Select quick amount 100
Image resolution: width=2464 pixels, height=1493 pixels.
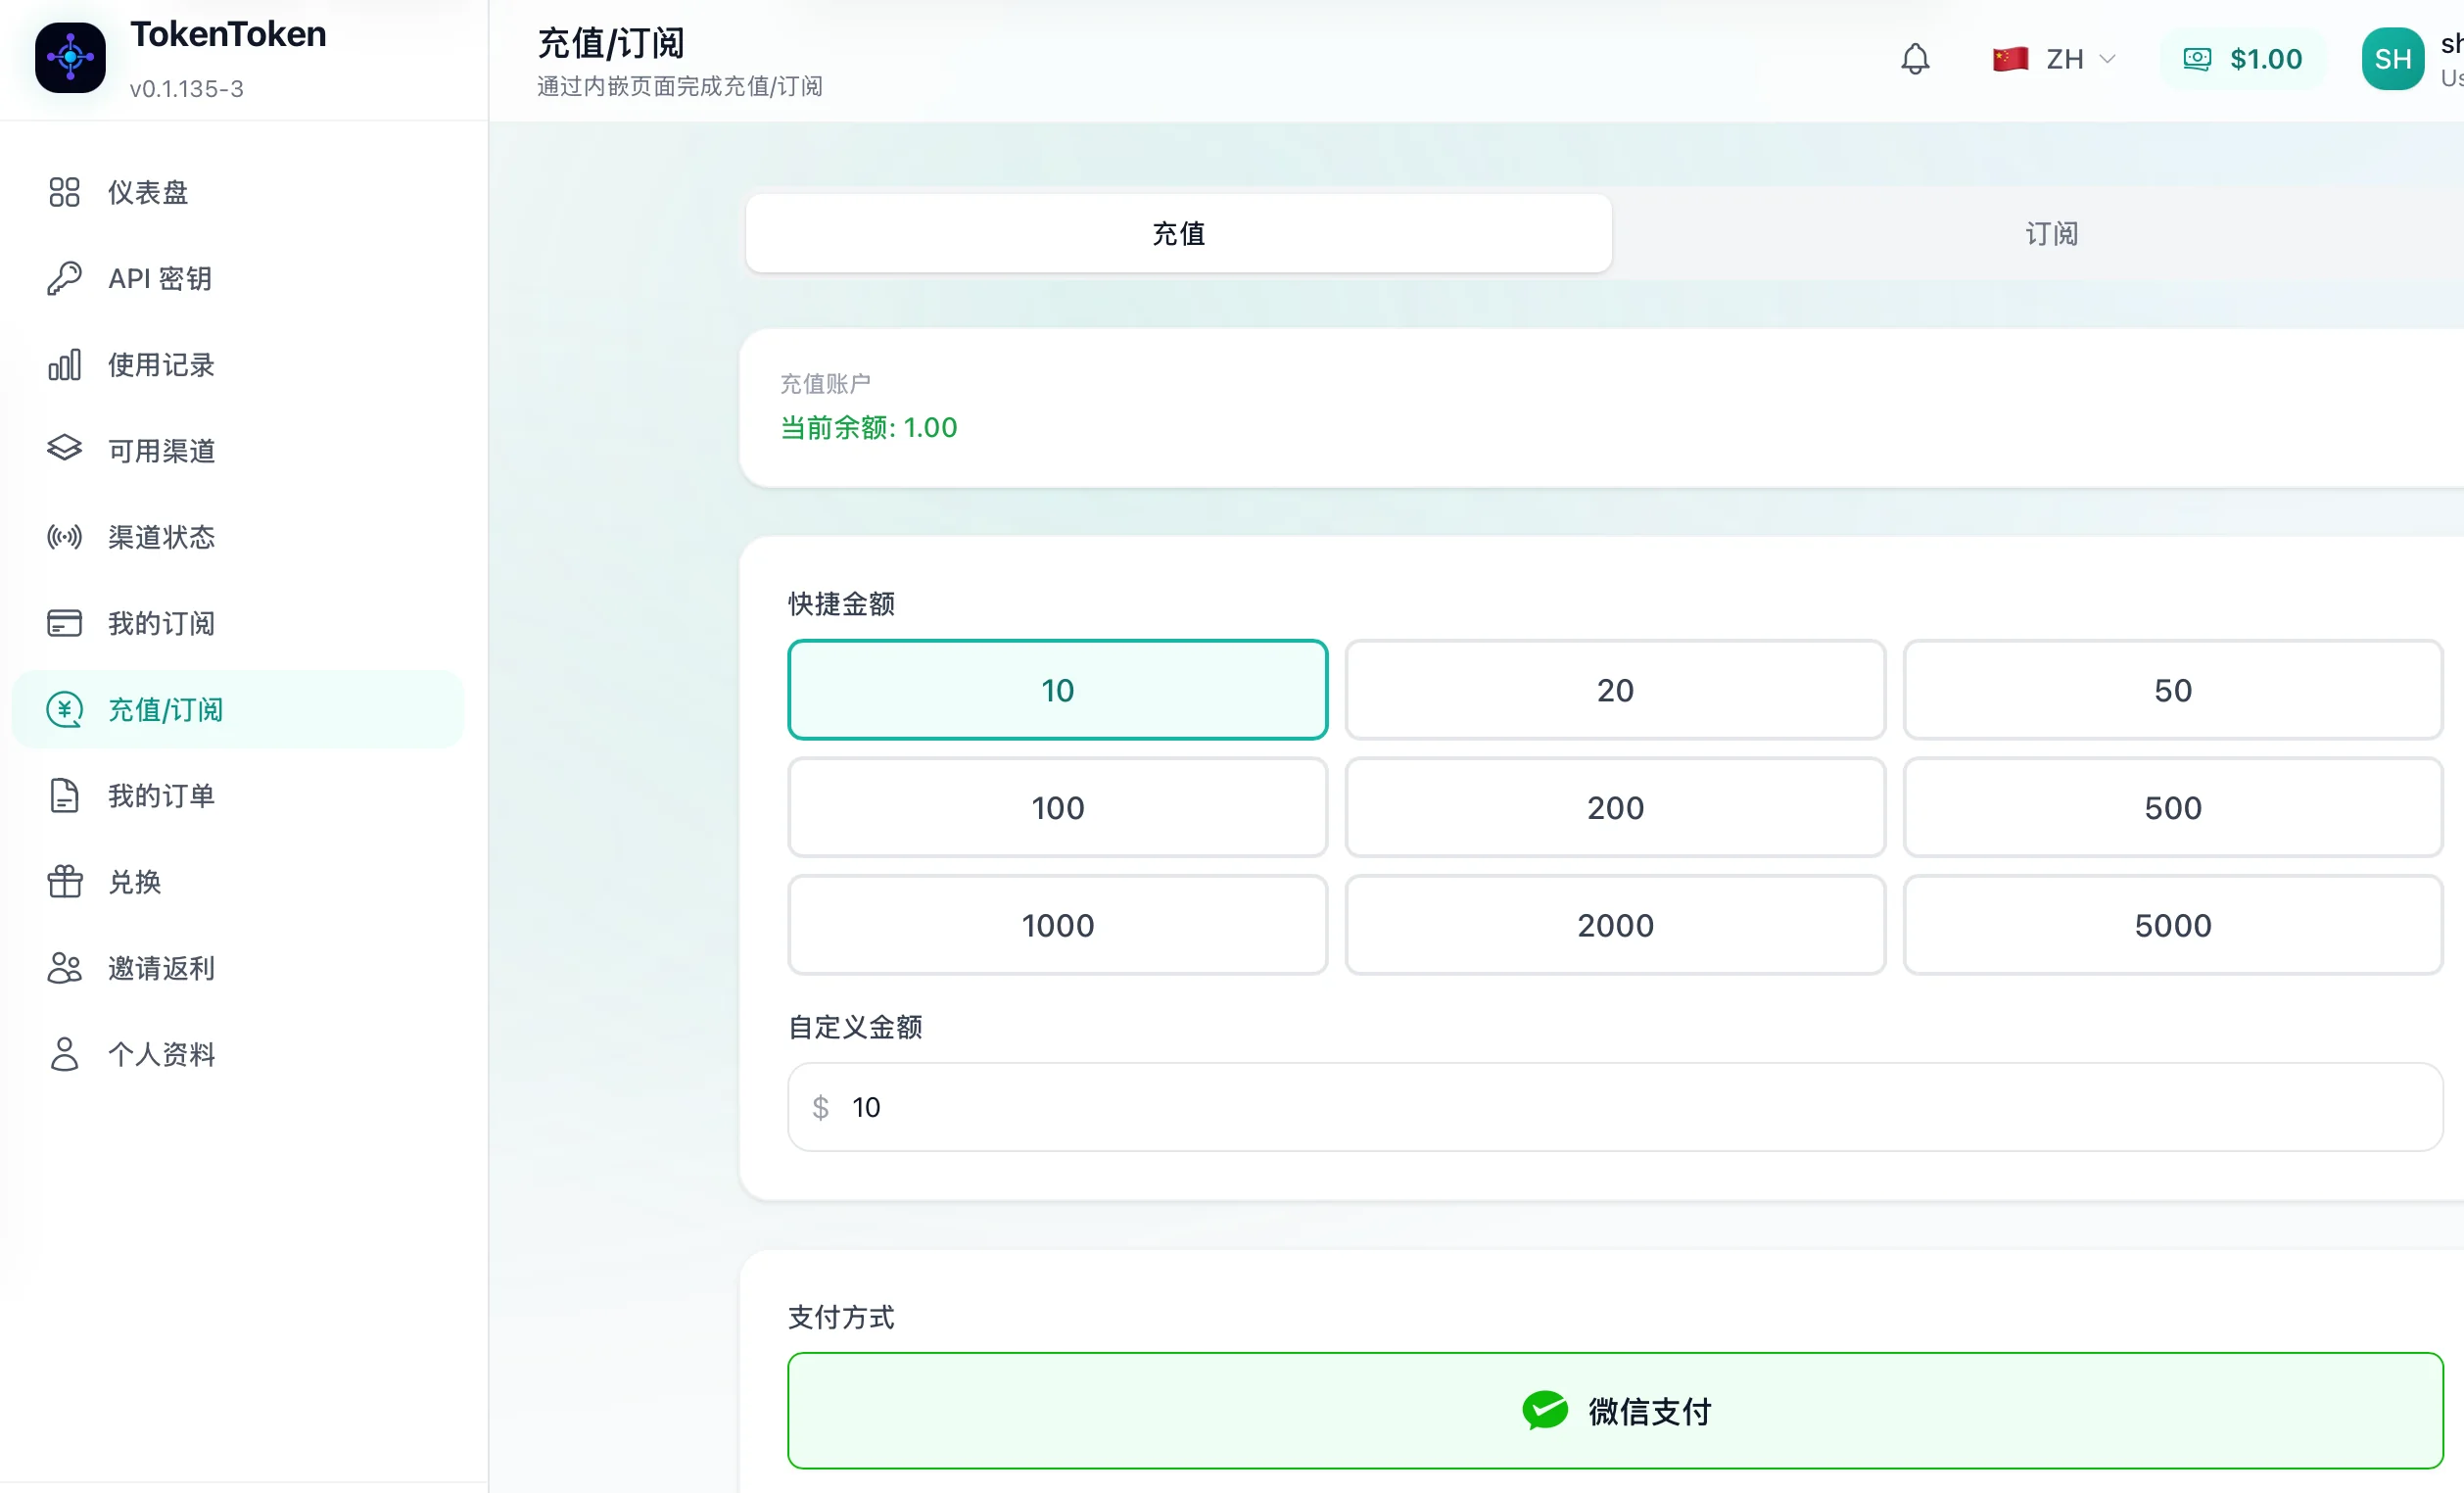(x=1057, y=807)
